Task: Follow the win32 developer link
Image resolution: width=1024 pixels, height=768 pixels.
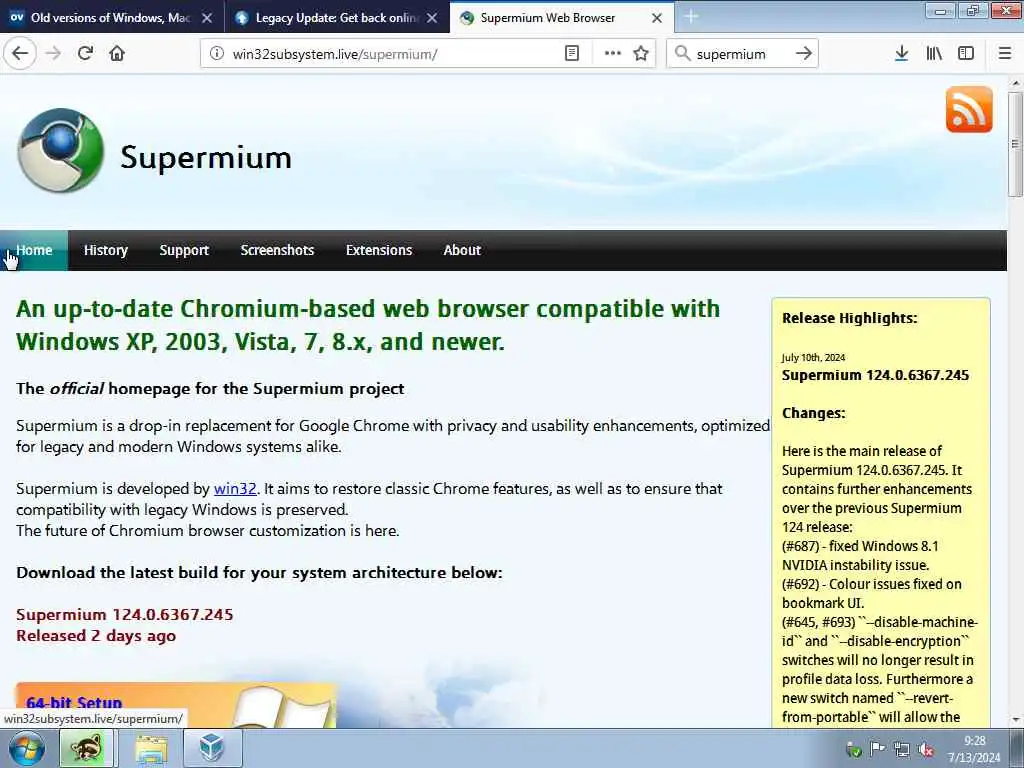Action: [x=235, y=488]
